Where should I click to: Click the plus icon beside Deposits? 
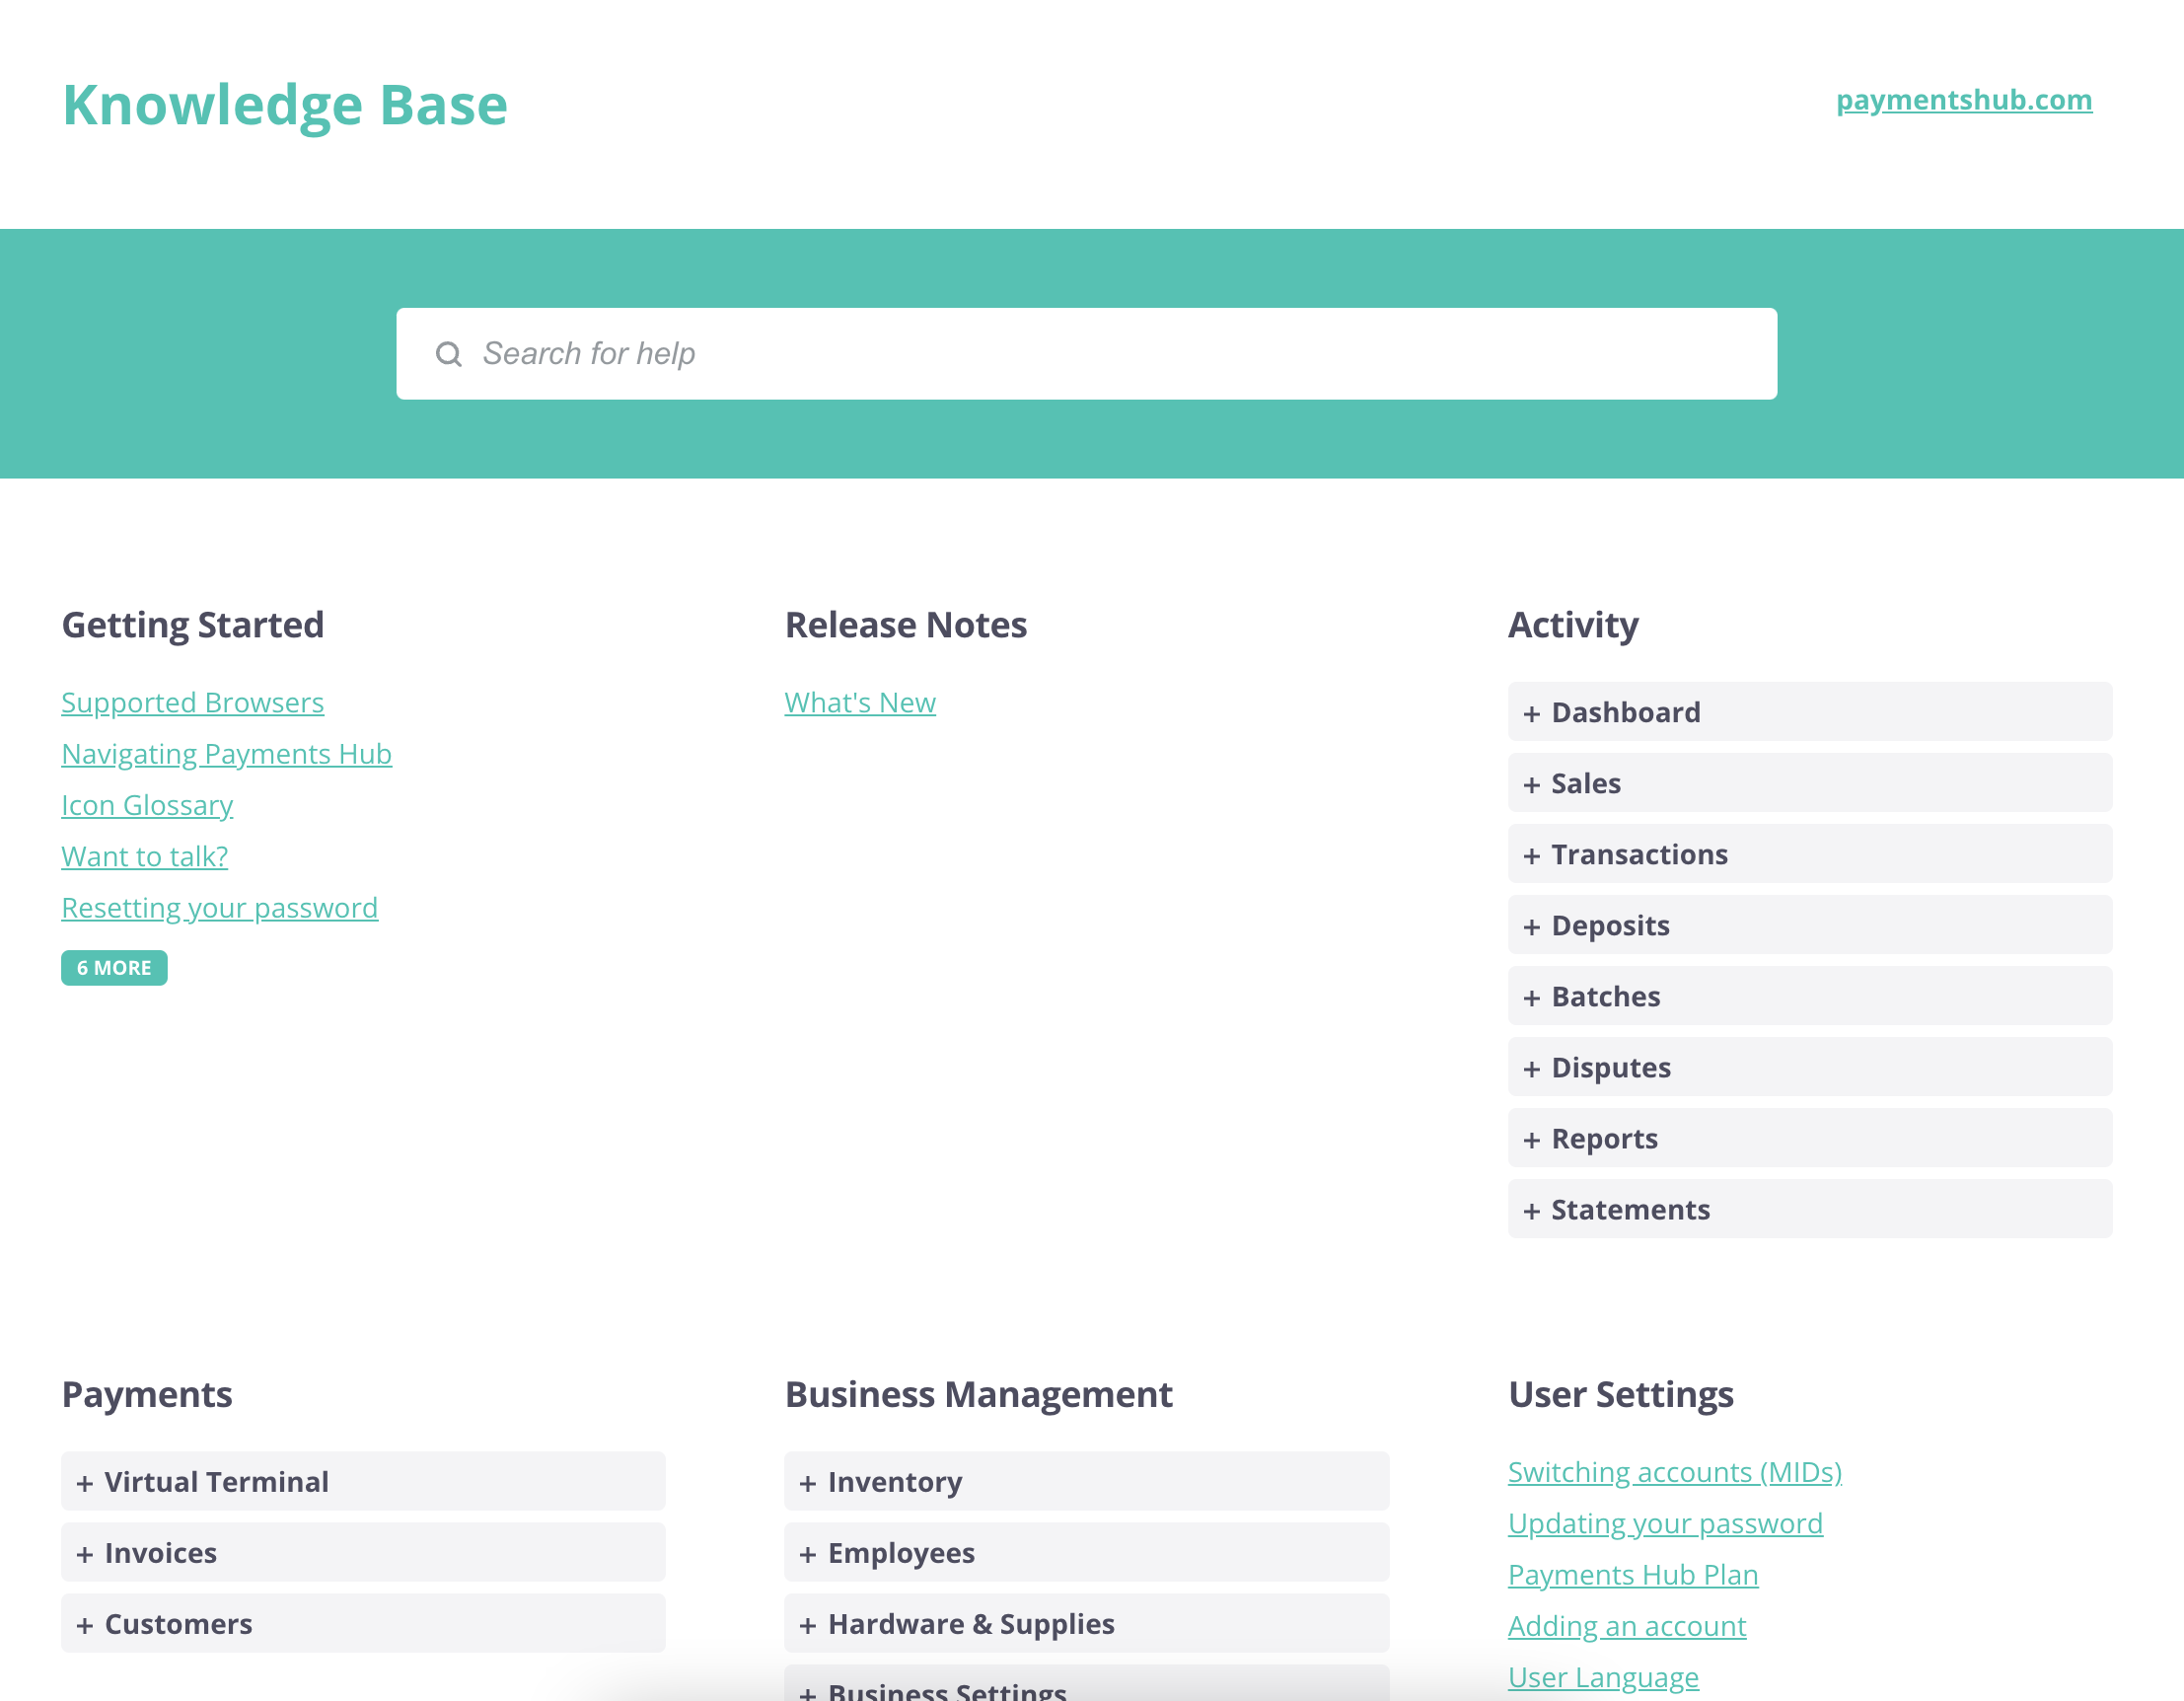1533,925
